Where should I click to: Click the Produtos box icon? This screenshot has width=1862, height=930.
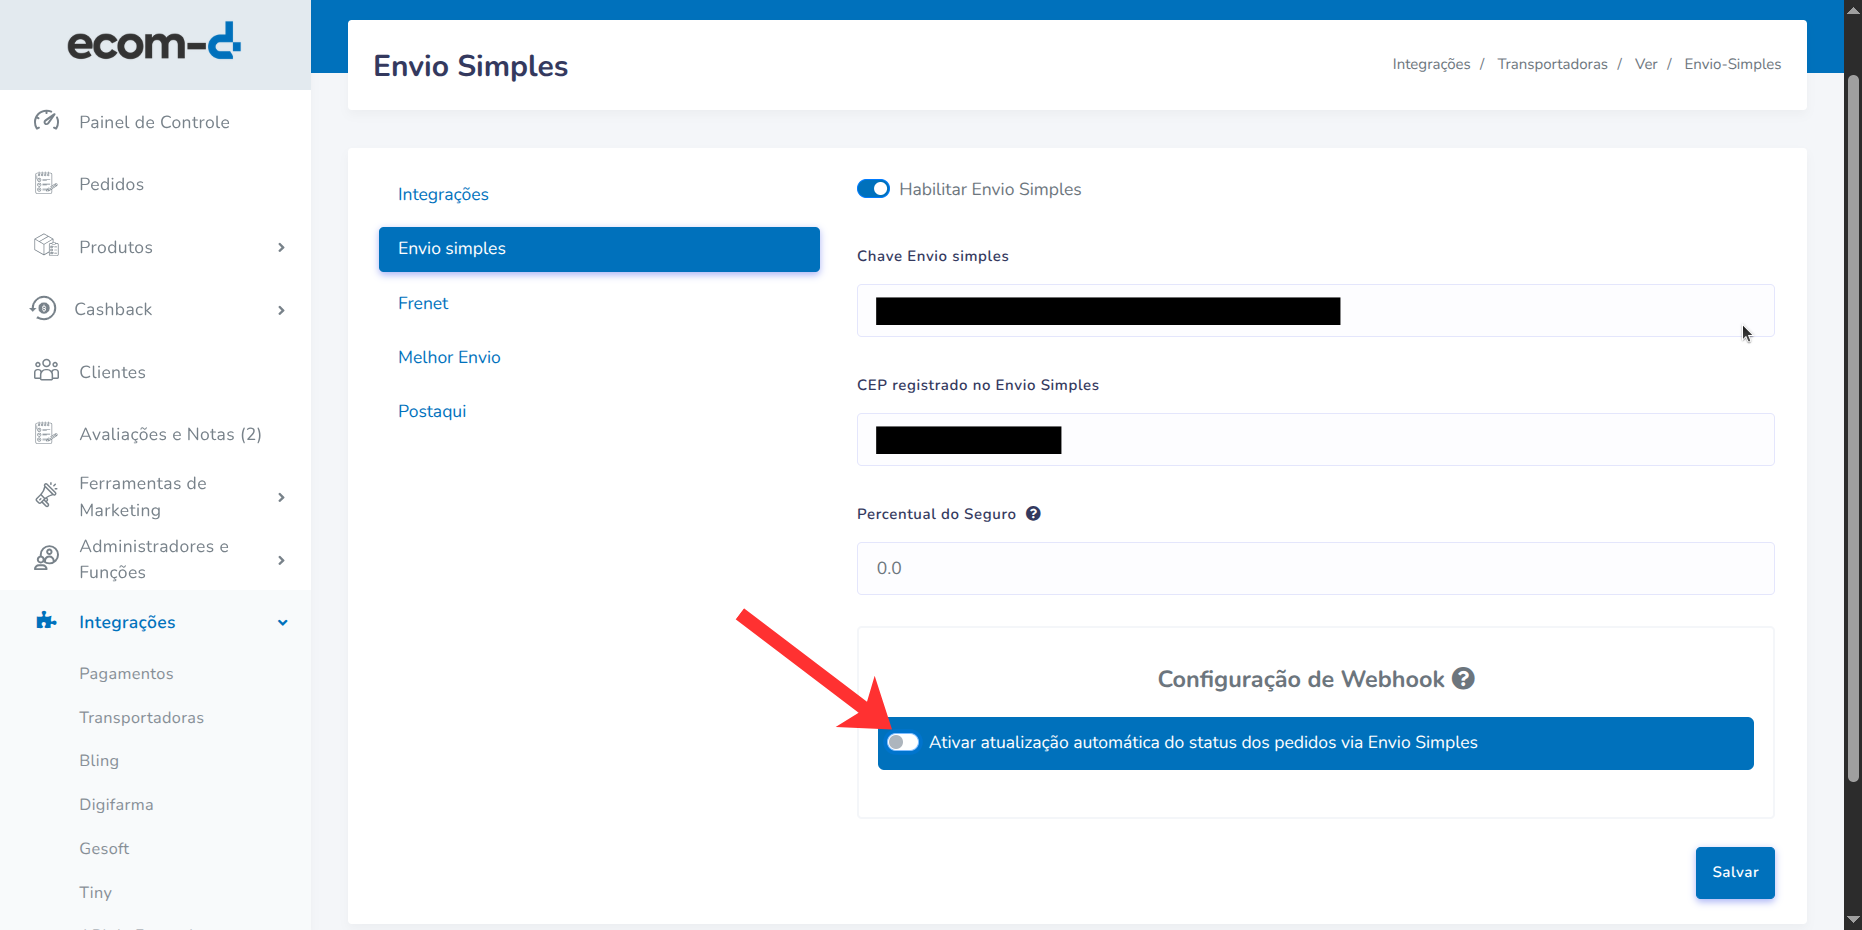[46, 246]
